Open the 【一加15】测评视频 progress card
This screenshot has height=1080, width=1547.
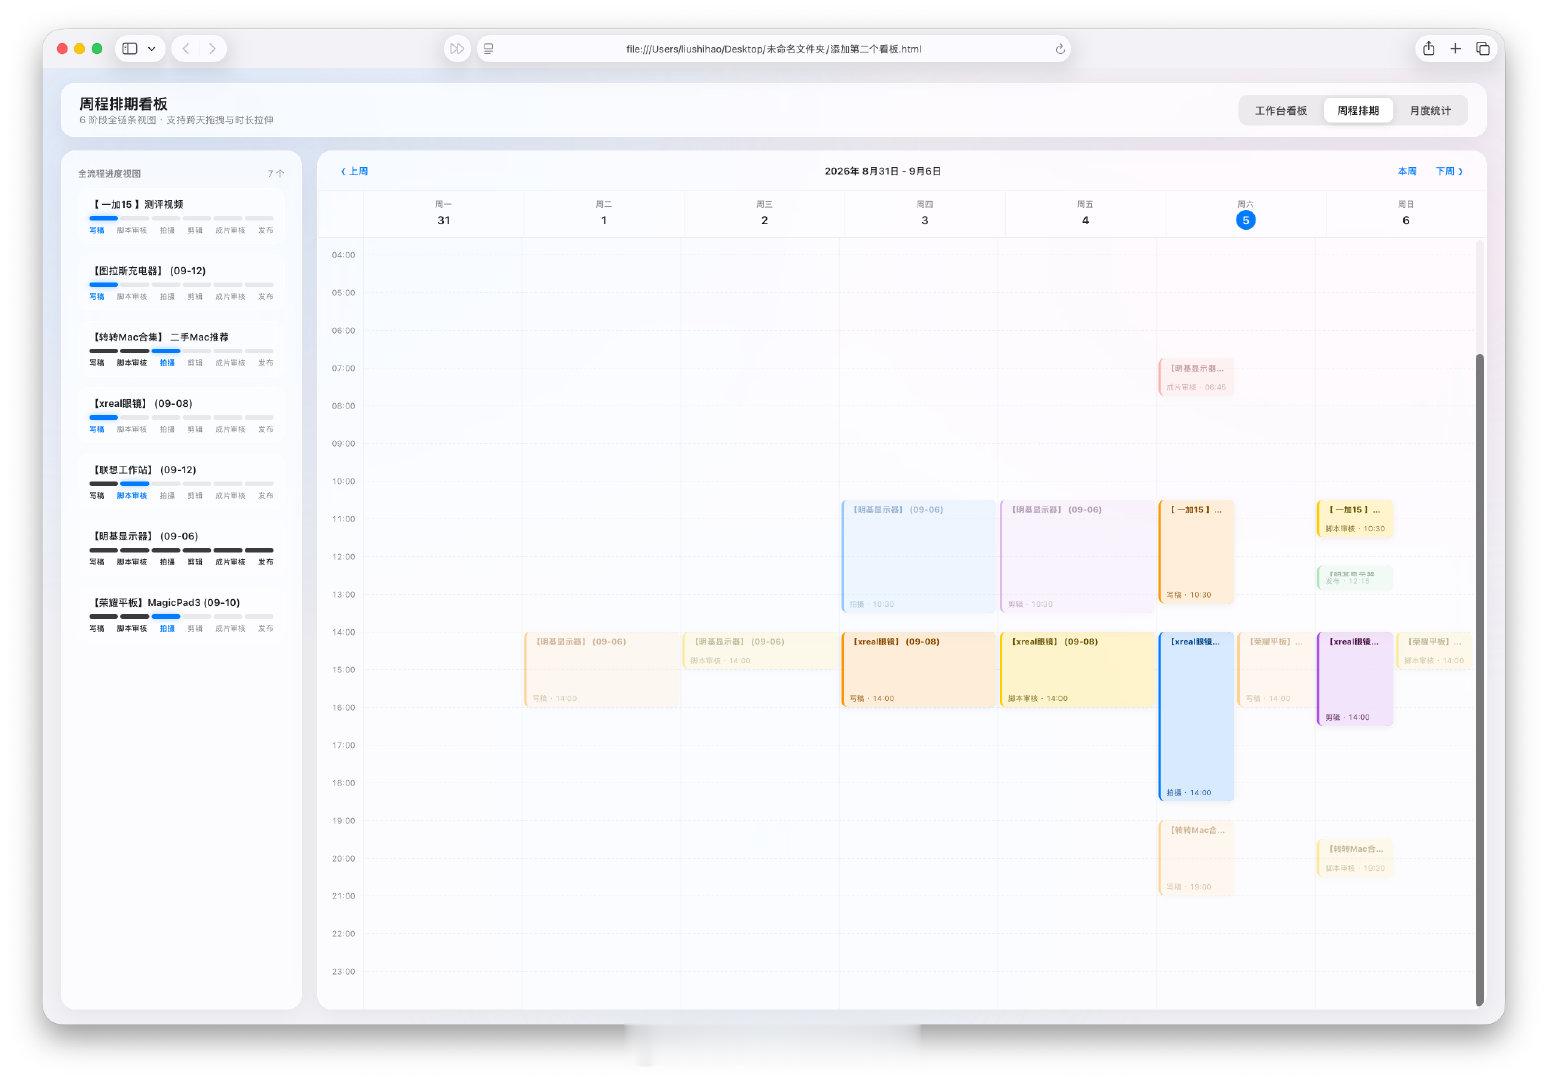[181, 216]
